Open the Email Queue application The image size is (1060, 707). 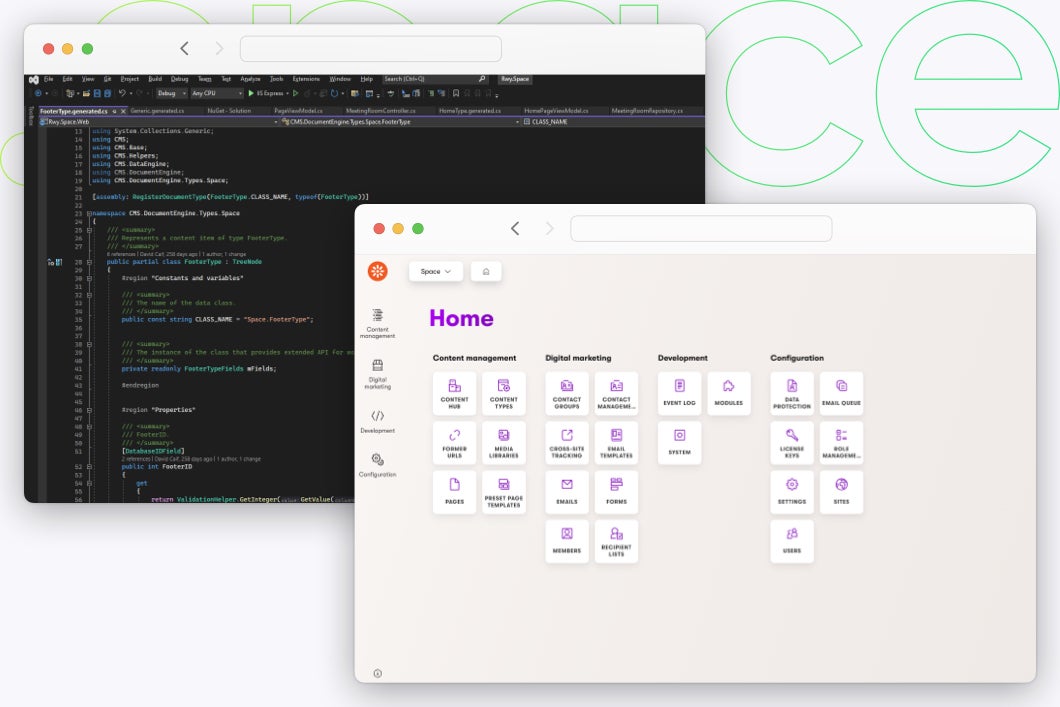841,392
